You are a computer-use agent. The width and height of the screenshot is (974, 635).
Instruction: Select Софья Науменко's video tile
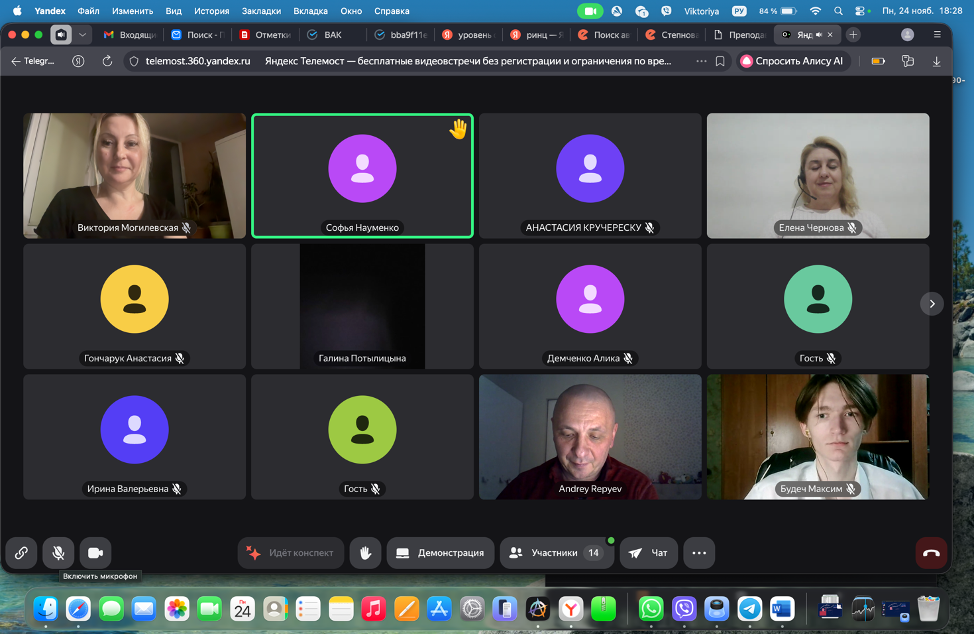point(362,175)
